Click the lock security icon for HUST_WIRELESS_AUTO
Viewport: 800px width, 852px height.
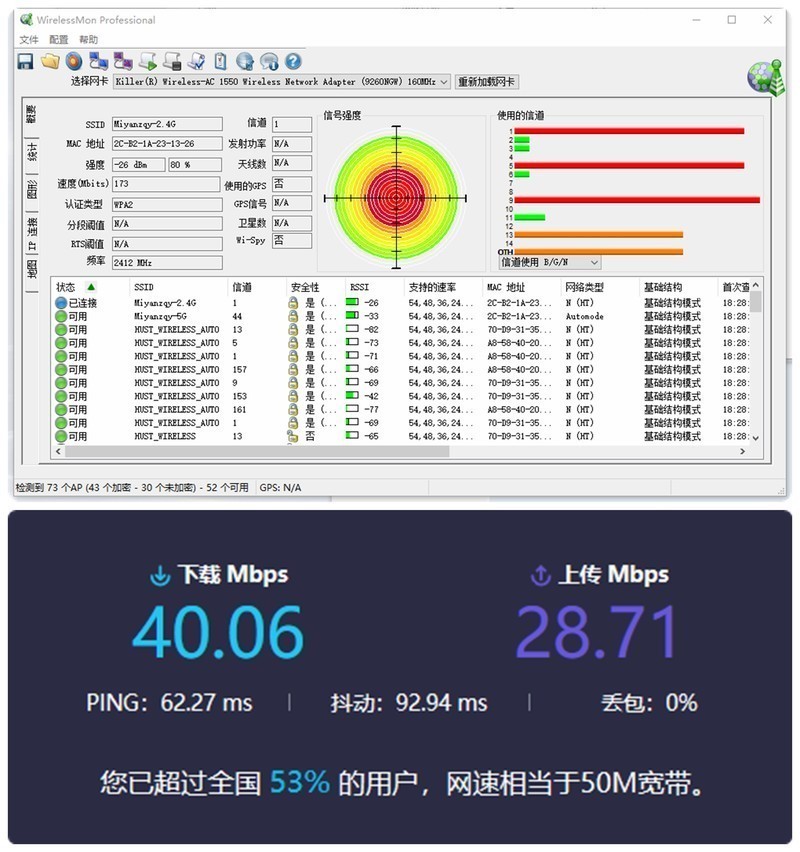(x=292, y=328)
